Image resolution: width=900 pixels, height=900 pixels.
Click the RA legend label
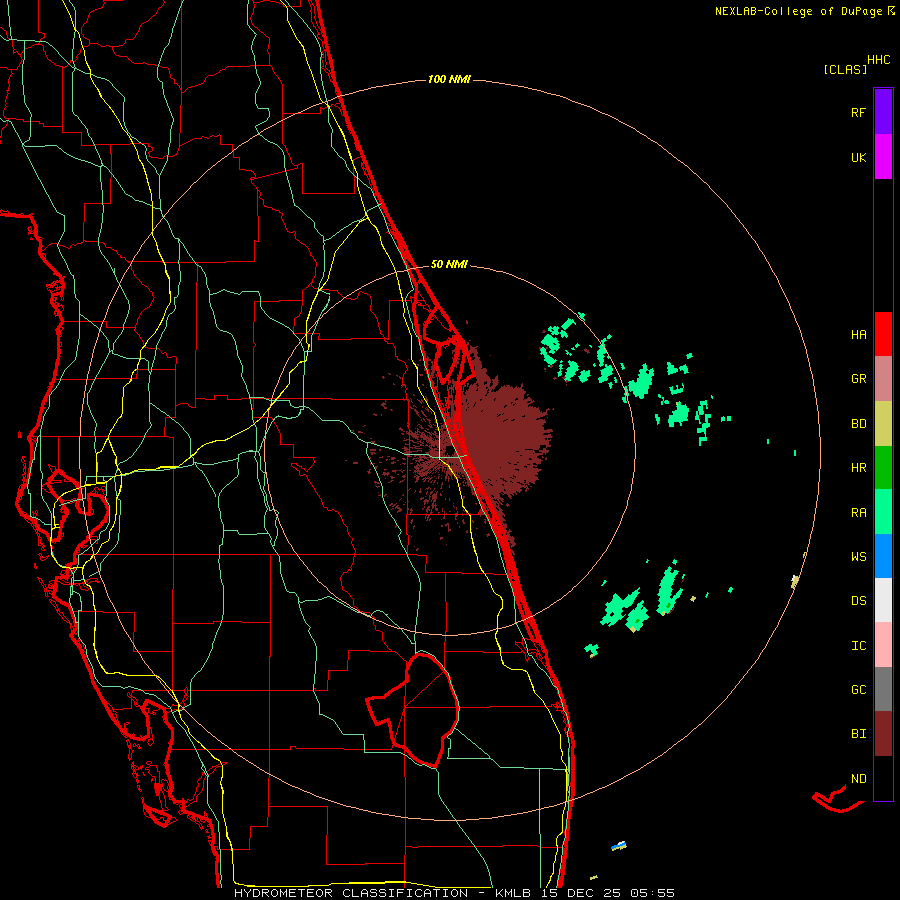tap(858, 512)
